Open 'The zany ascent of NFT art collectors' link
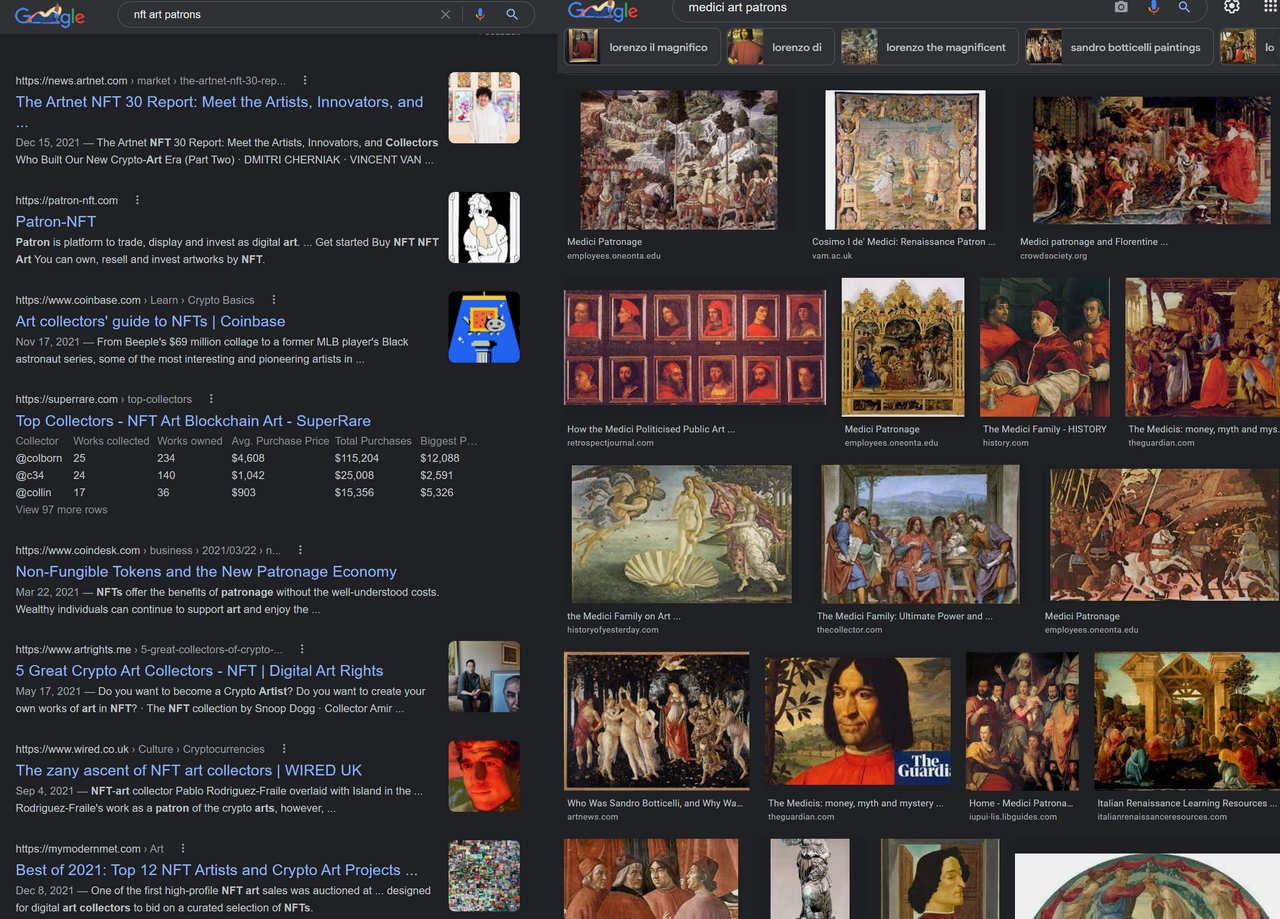This screenshot has width=1280, height=919. point(189,771)
